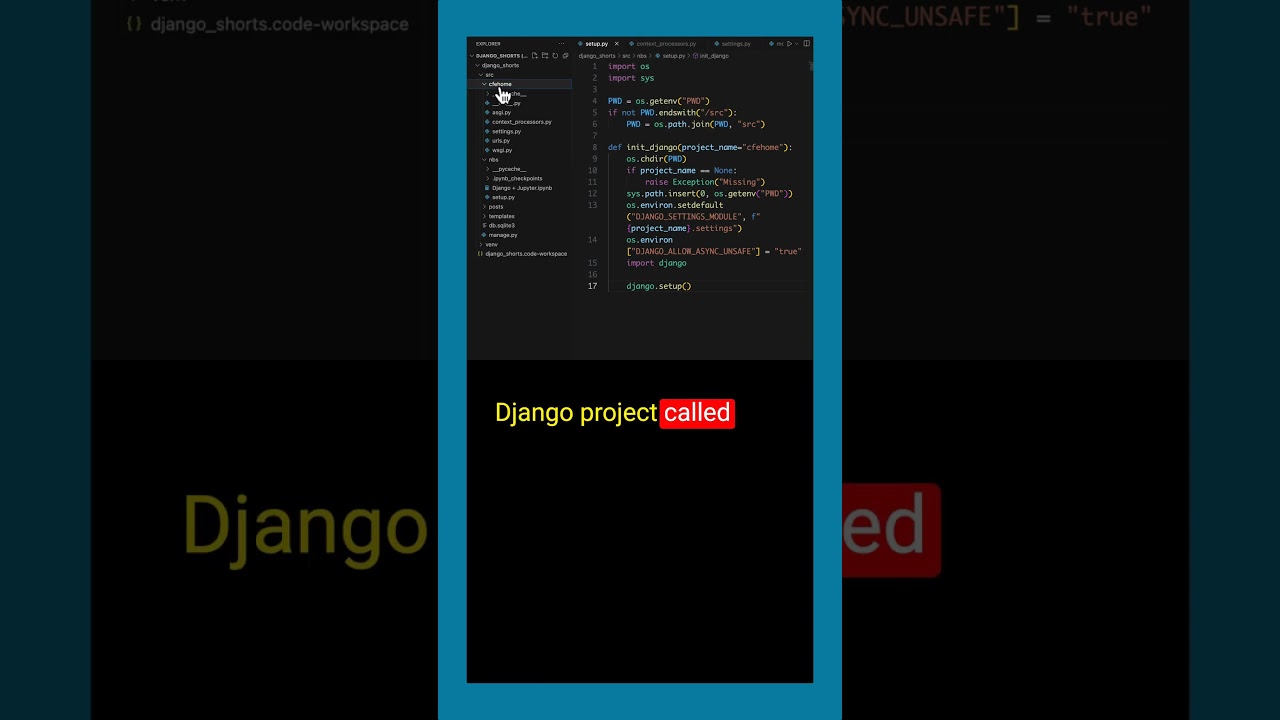Click the init_django breadcrumb symbol
This screenshot has width=1280, height=720.
click(x=711, y=56)
